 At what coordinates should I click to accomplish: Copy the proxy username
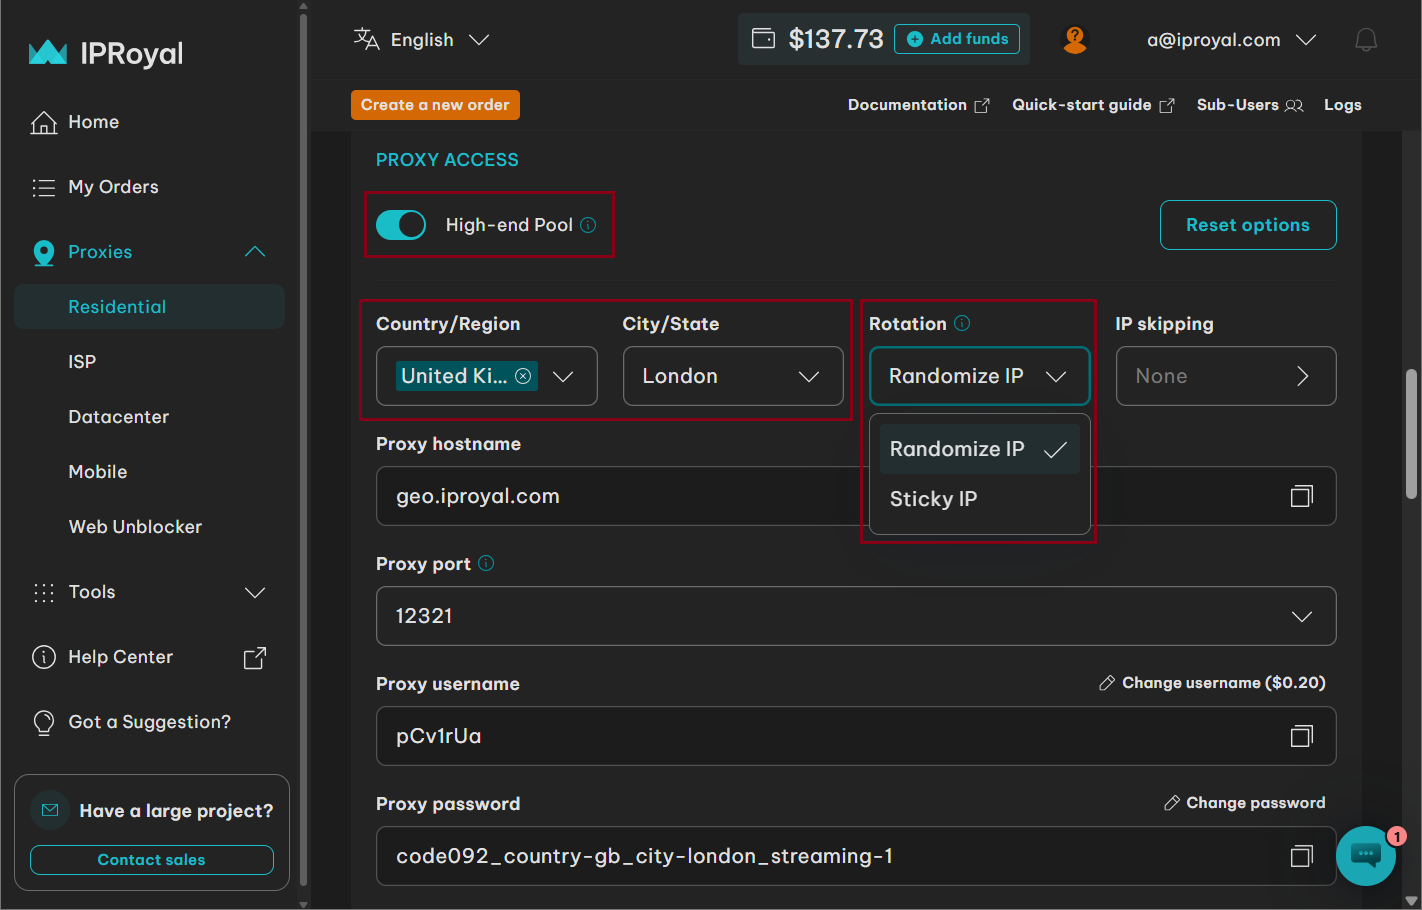coord(1301,736)
